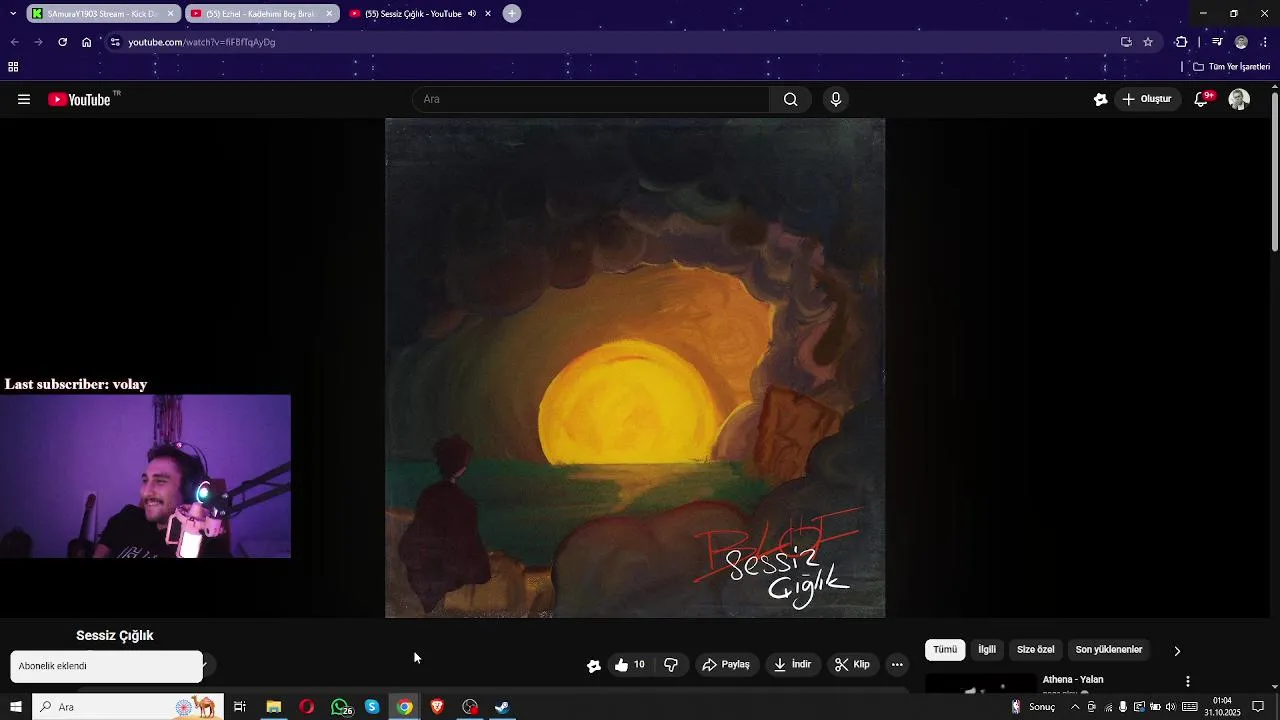Close the Ezhel tab
Image resolution: width=1280 pixels, height=720 pixels.
329,14
